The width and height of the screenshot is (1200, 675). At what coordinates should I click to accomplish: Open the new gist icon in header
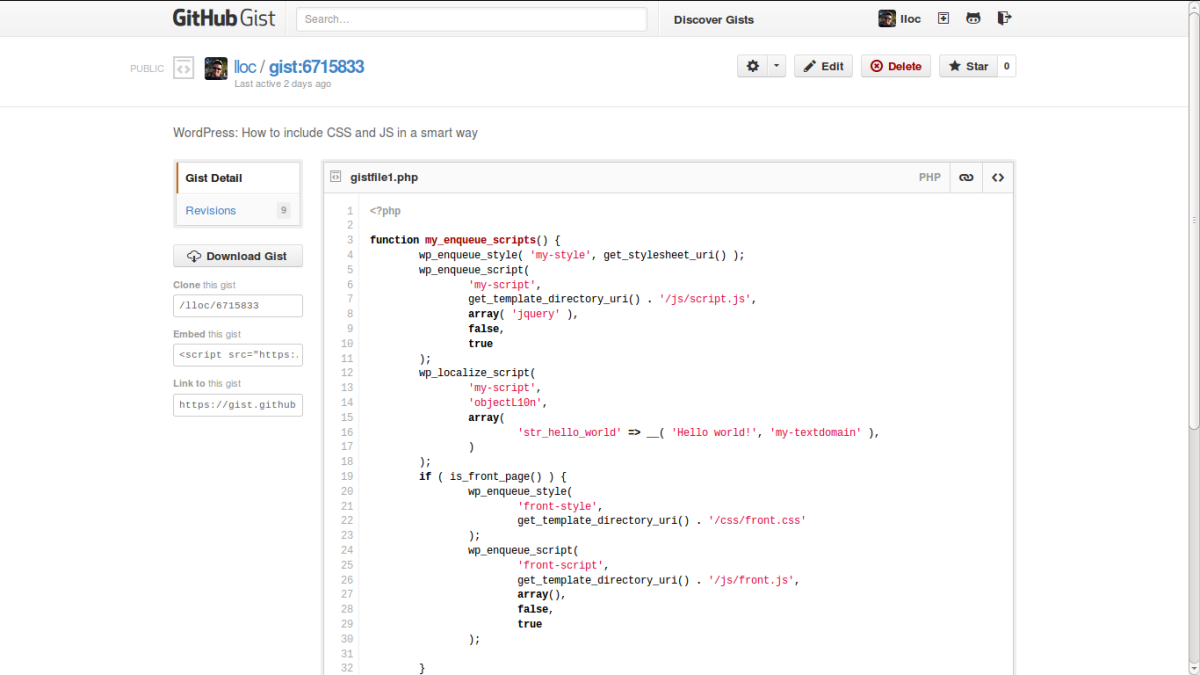click(x=943, y=18)
